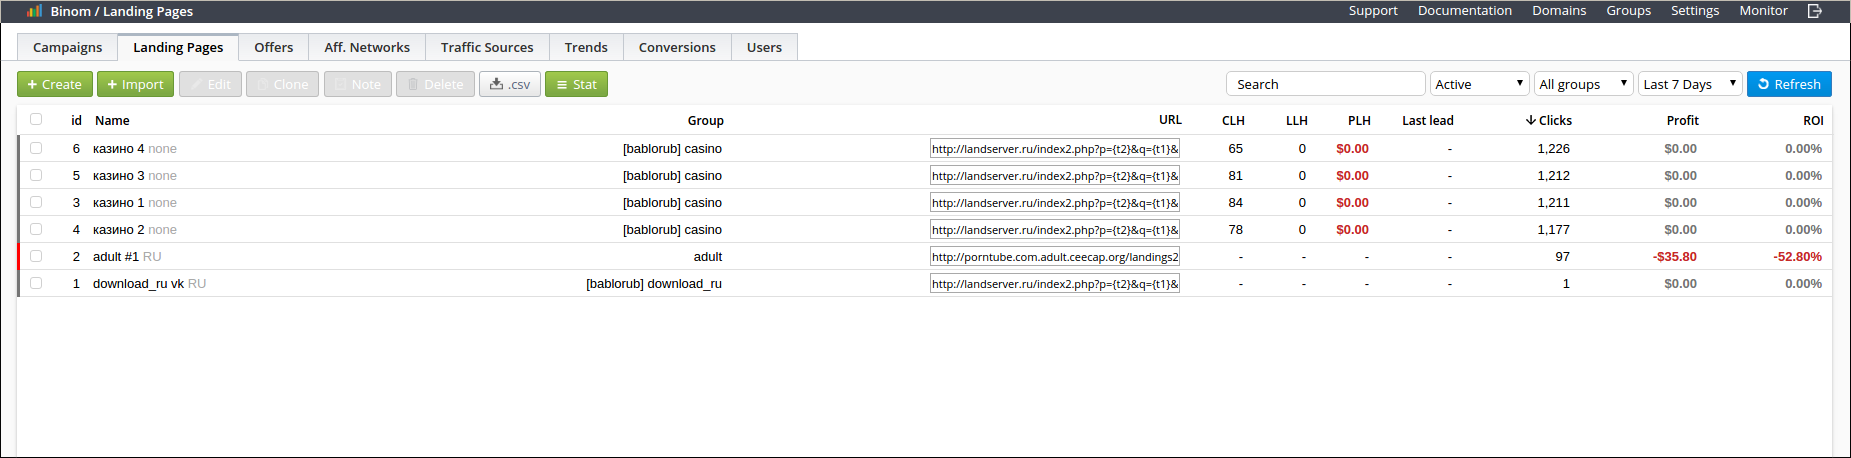
Task: Select the adult #1 landing name
Action: [116, 256]
